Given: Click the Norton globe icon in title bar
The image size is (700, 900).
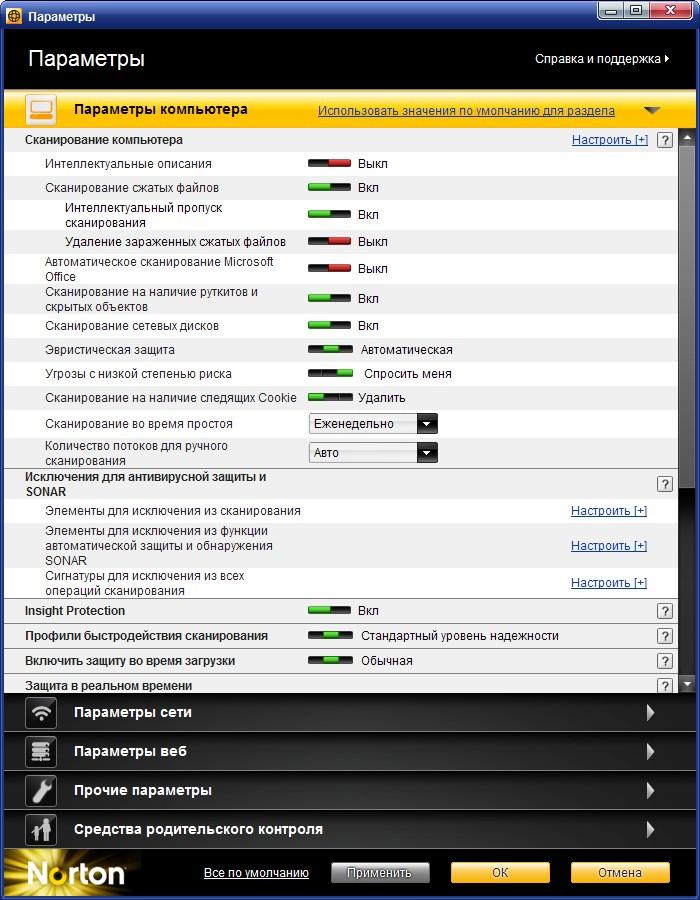Looking at the screenshot, I should tap(14, 16).
